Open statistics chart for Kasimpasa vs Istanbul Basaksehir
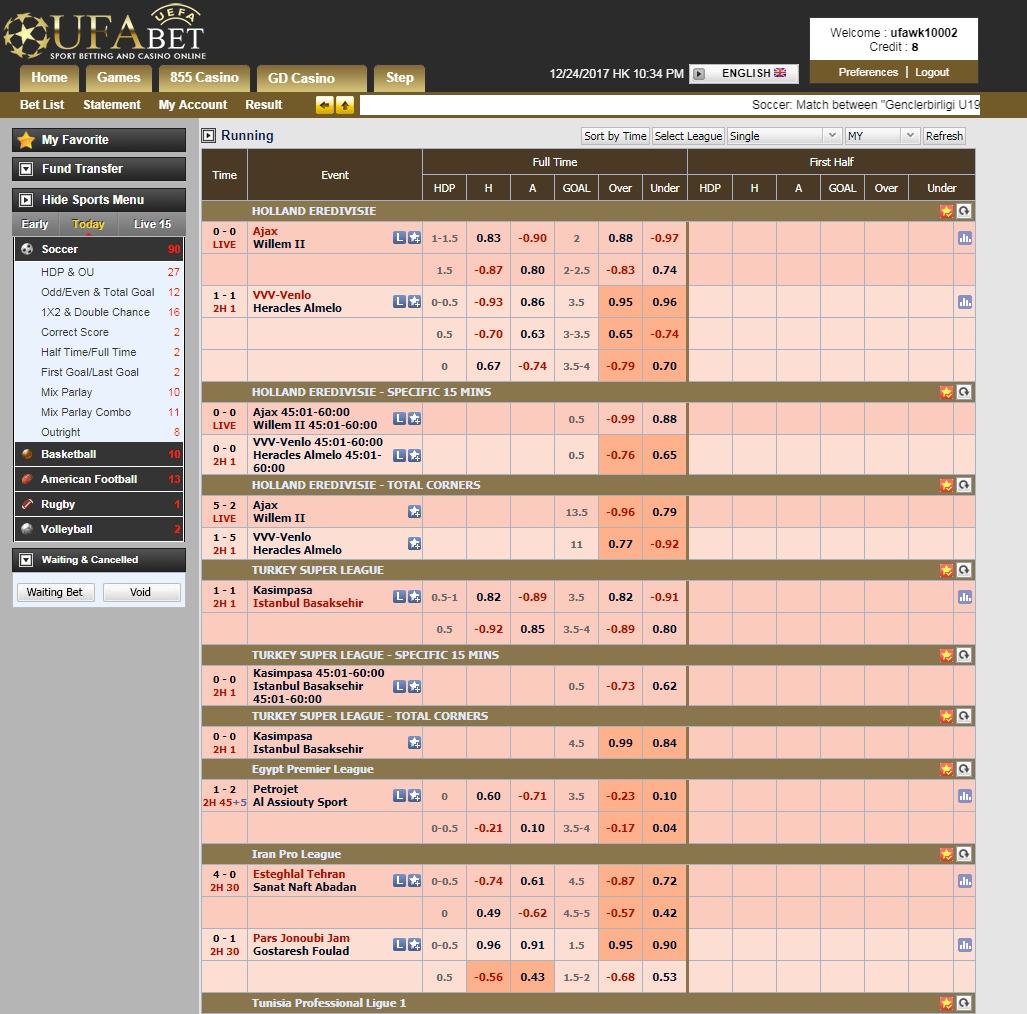1027x1014 pixels. tap(965, 597)
